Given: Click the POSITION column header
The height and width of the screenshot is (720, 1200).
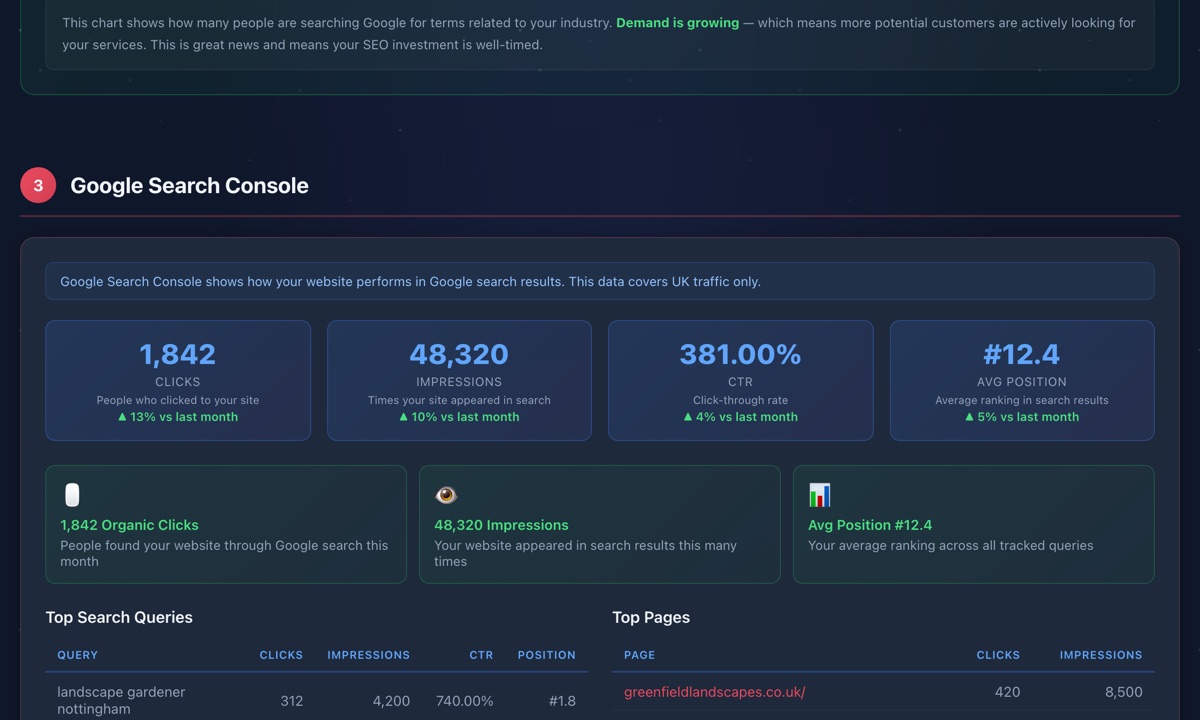Looking at the screenshot, I should 546,655.
